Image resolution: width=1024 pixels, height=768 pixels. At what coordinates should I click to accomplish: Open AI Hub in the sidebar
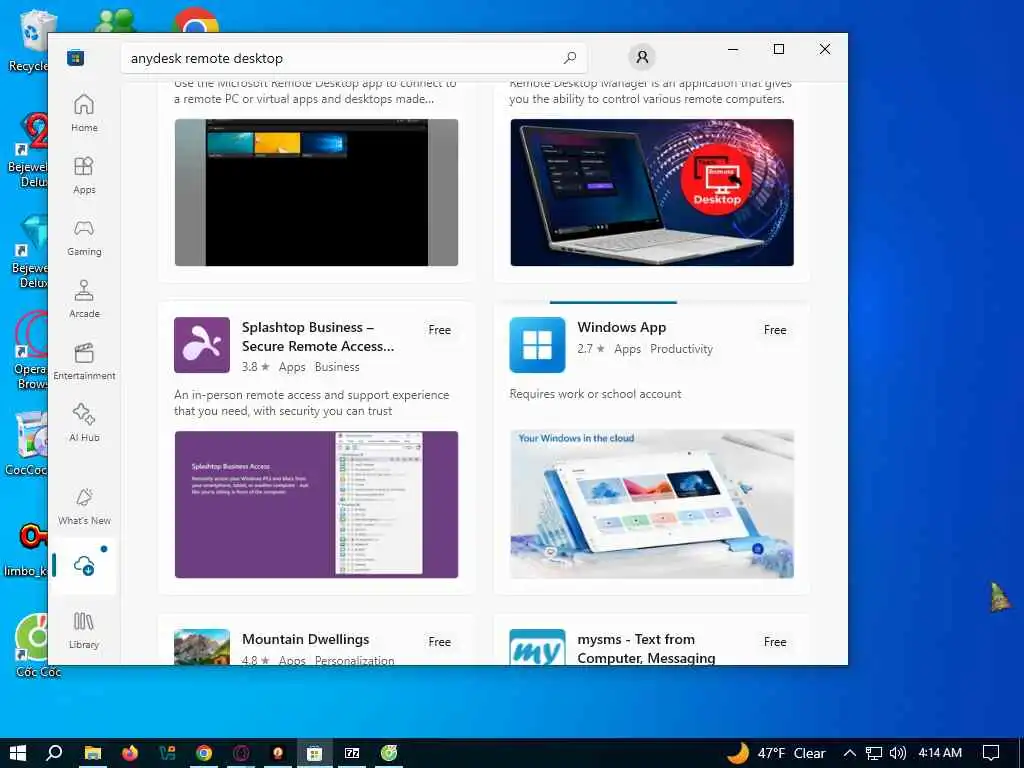84,423
